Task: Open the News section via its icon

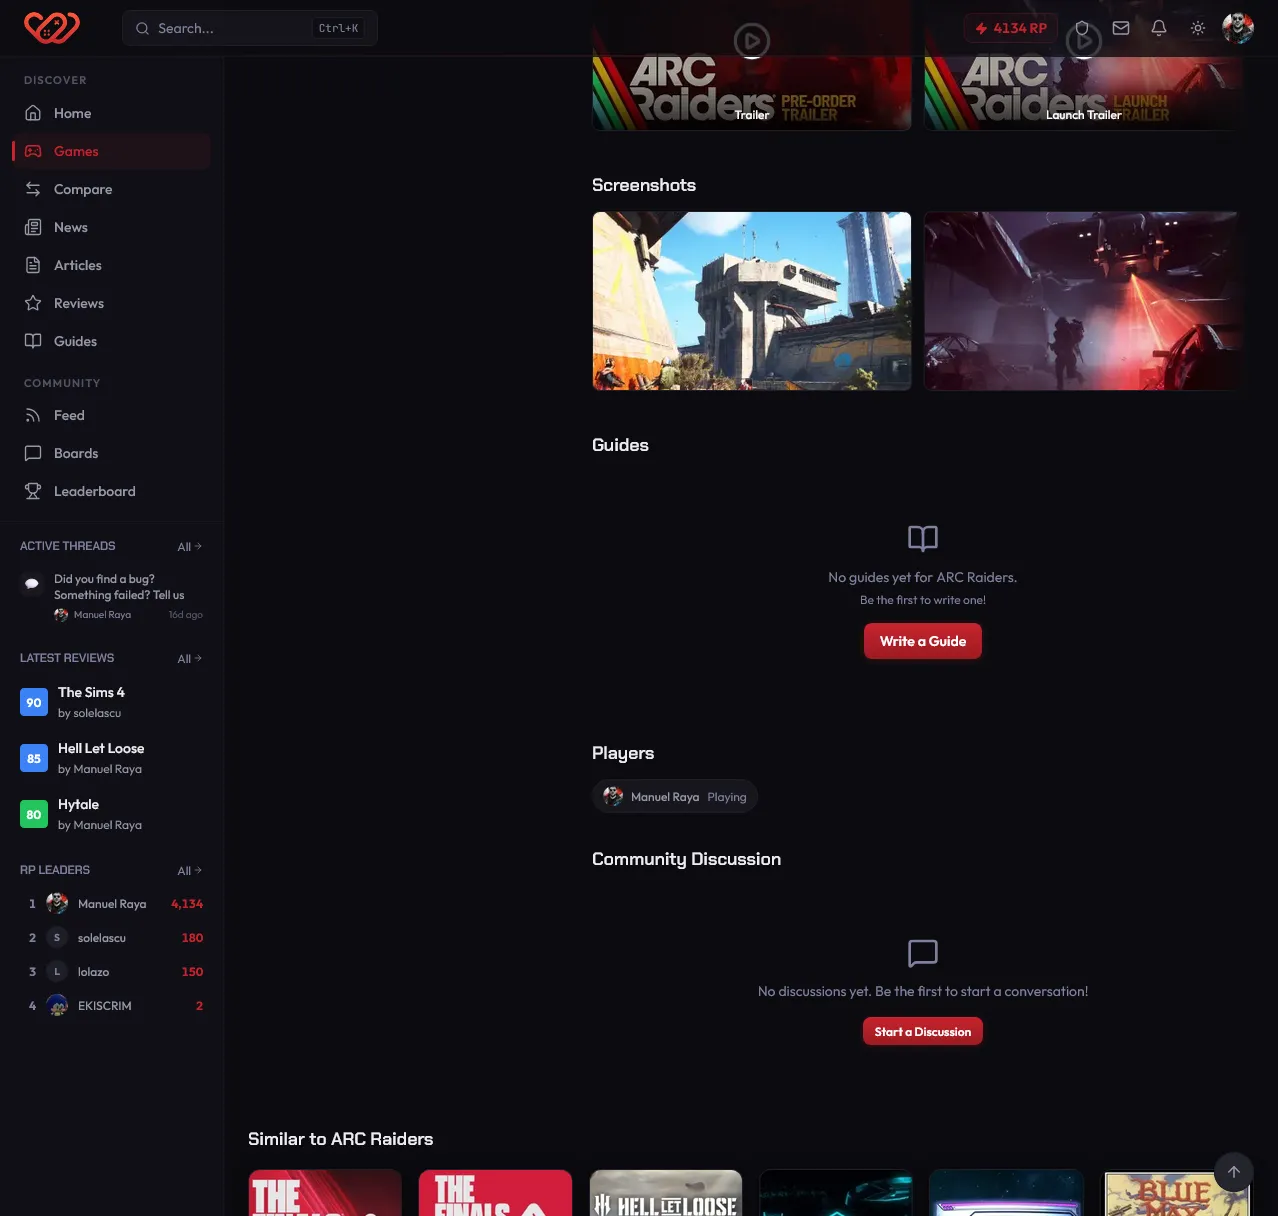Action: pyautogui.click(x=33, y=227)
